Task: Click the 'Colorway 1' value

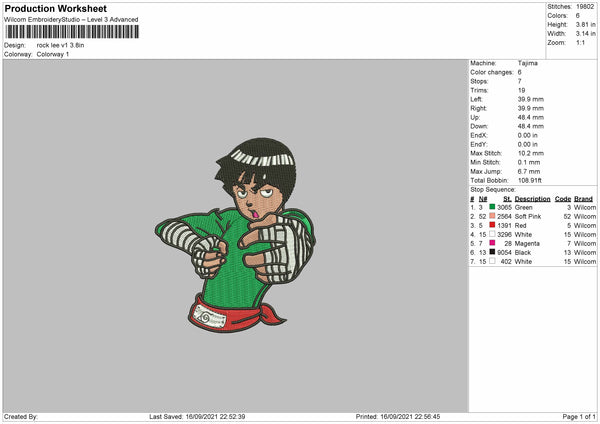Action: point(53,54)
